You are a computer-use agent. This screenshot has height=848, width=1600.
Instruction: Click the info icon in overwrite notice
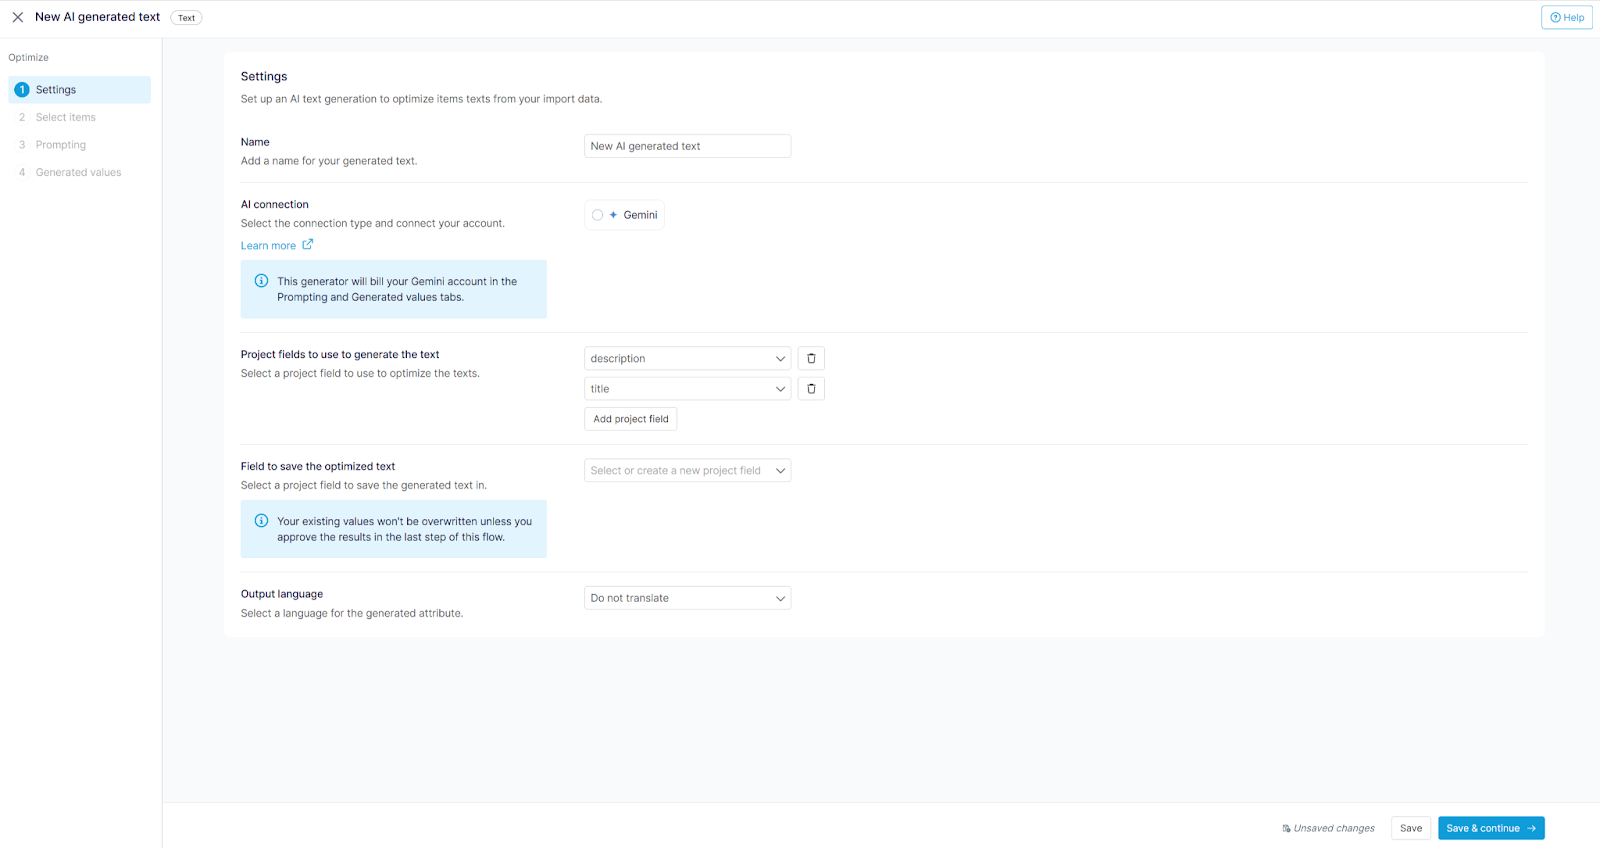tap(261, 521)
